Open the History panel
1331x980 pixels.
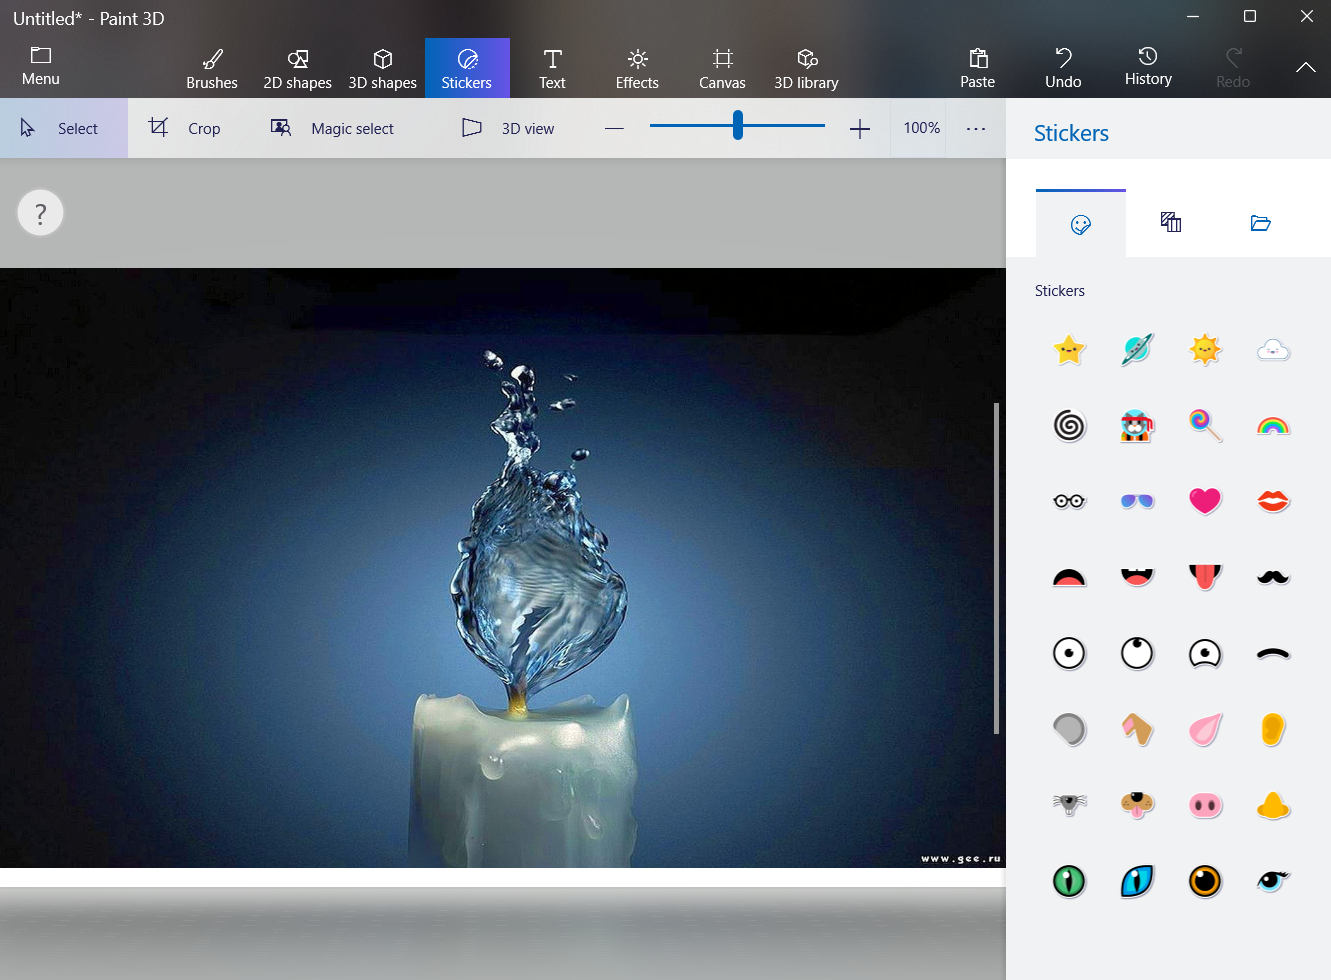pos(1147,67)
